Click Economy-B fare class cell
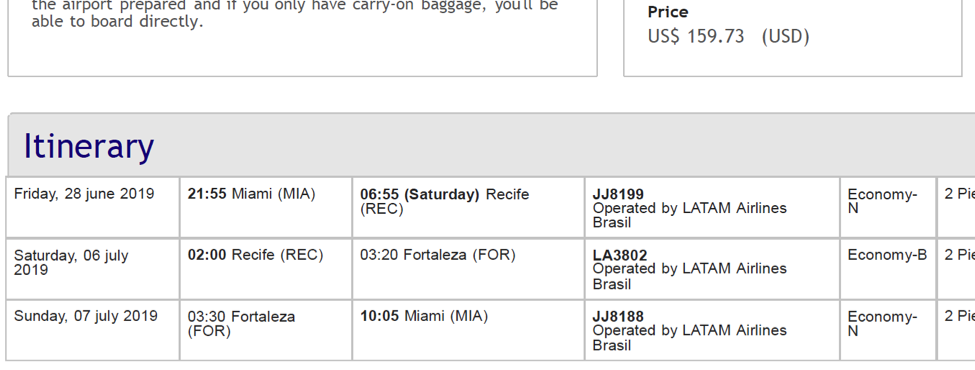 click(x=888, y=269)
